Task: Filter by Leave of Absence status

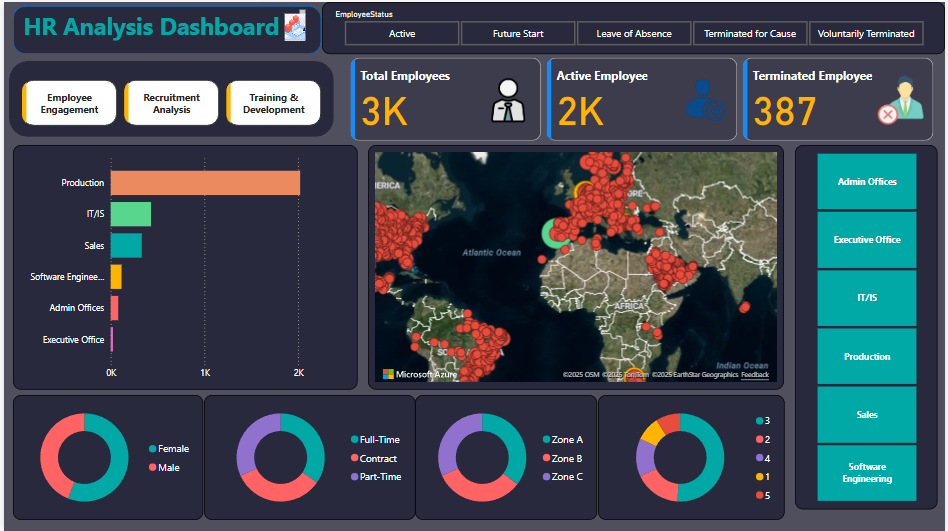Action: pyautogui.click(x=634, y=34)
